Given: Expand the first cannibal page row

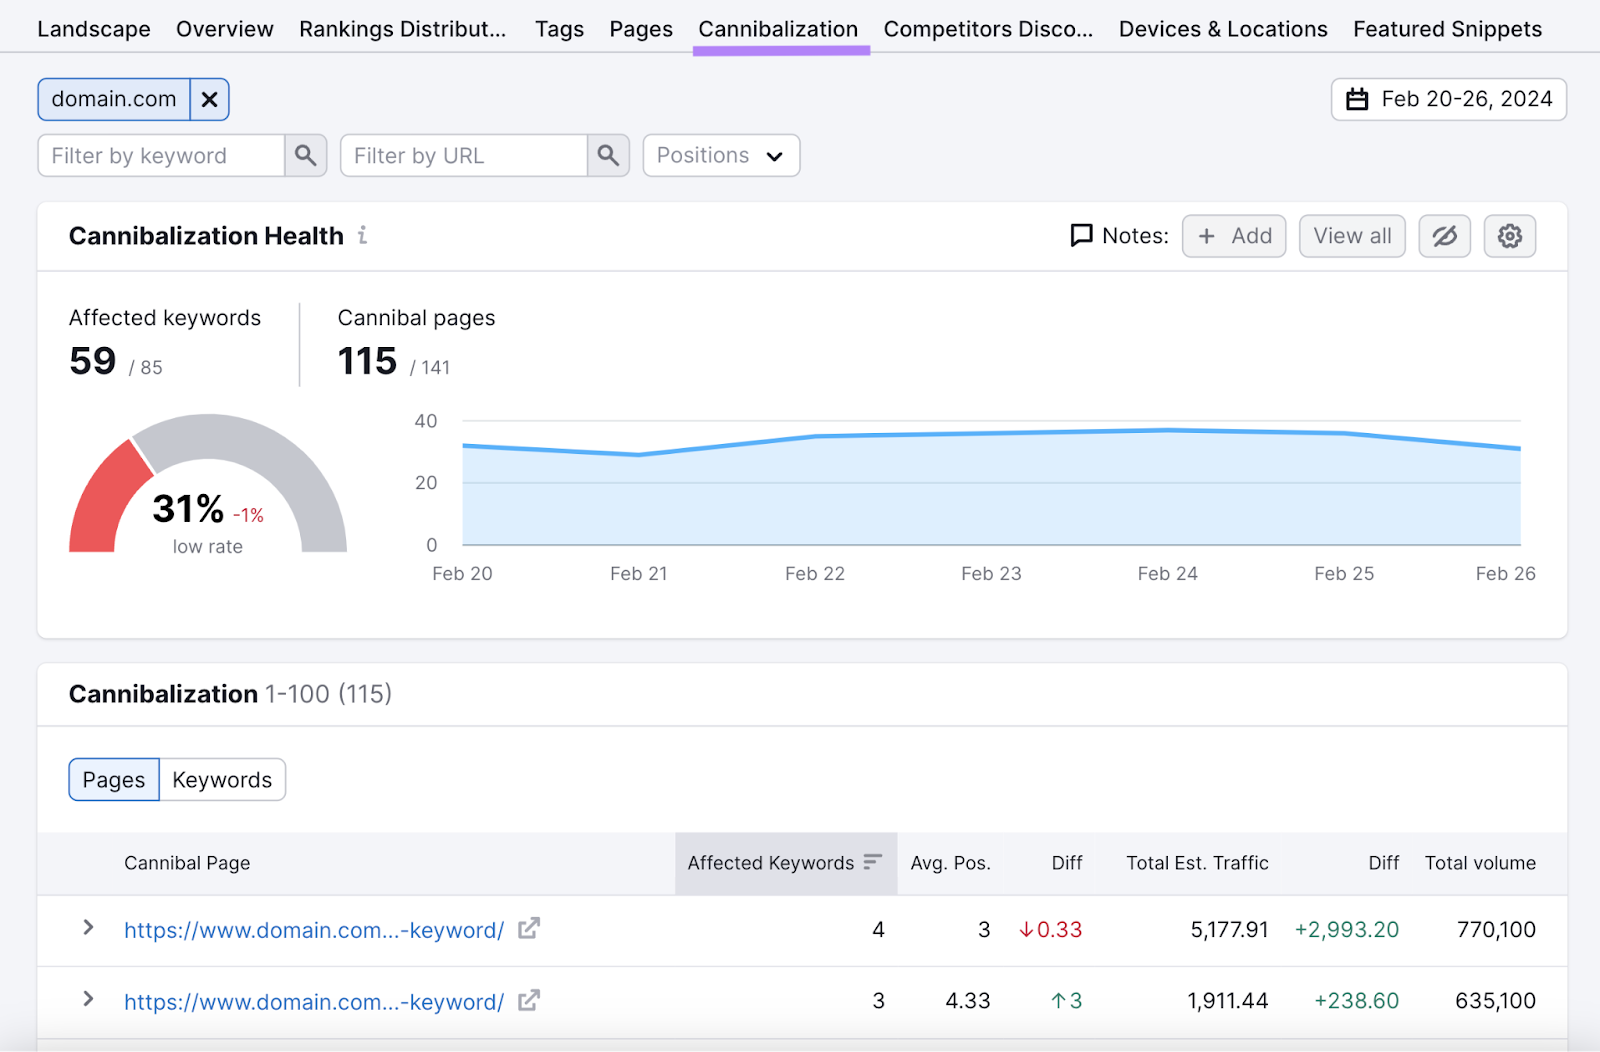Looking at the screenshot, I should (88, 929).
